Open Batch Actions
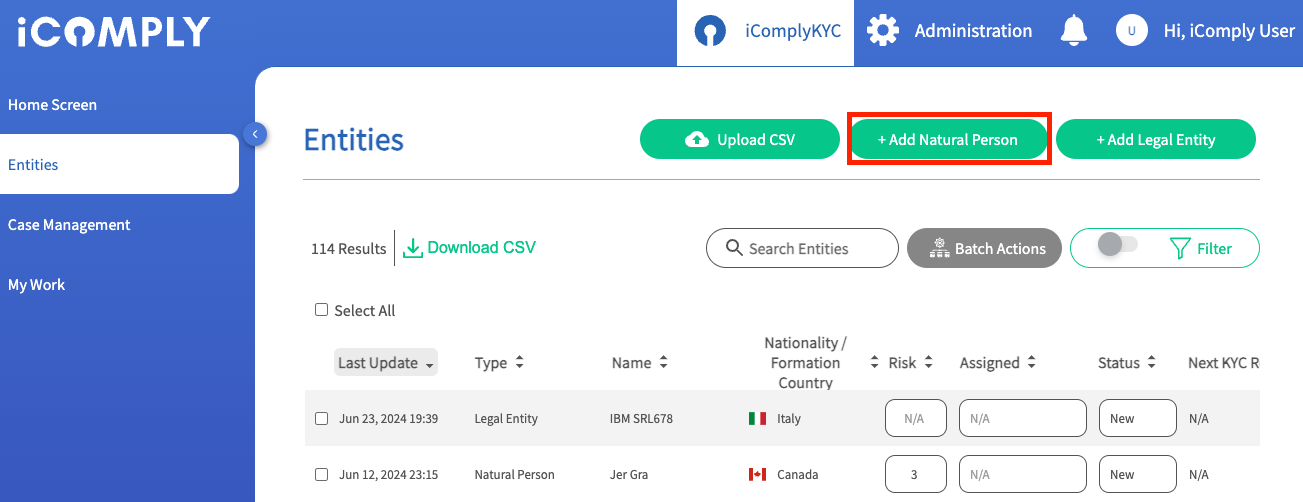 pos(984,248)
